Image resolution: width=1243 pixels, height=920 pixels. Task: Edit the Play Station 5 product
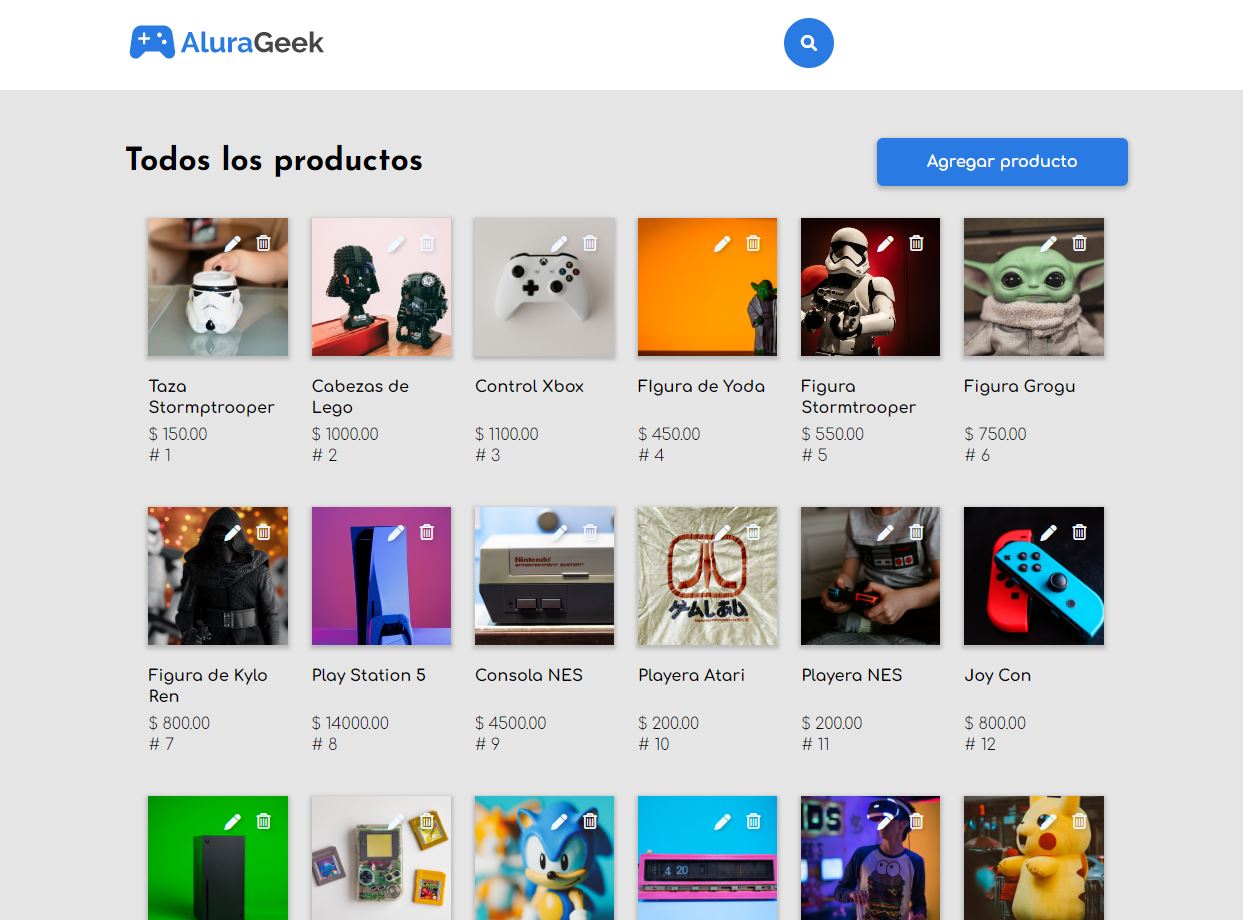394,531
